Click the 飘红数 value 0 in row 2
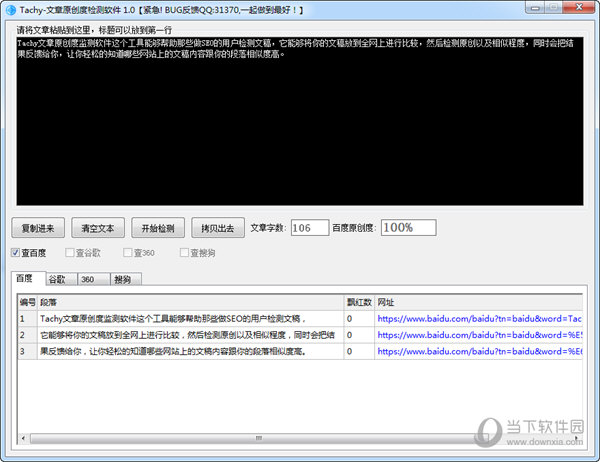Screen dimensions: 600x462 coord(349,335)
